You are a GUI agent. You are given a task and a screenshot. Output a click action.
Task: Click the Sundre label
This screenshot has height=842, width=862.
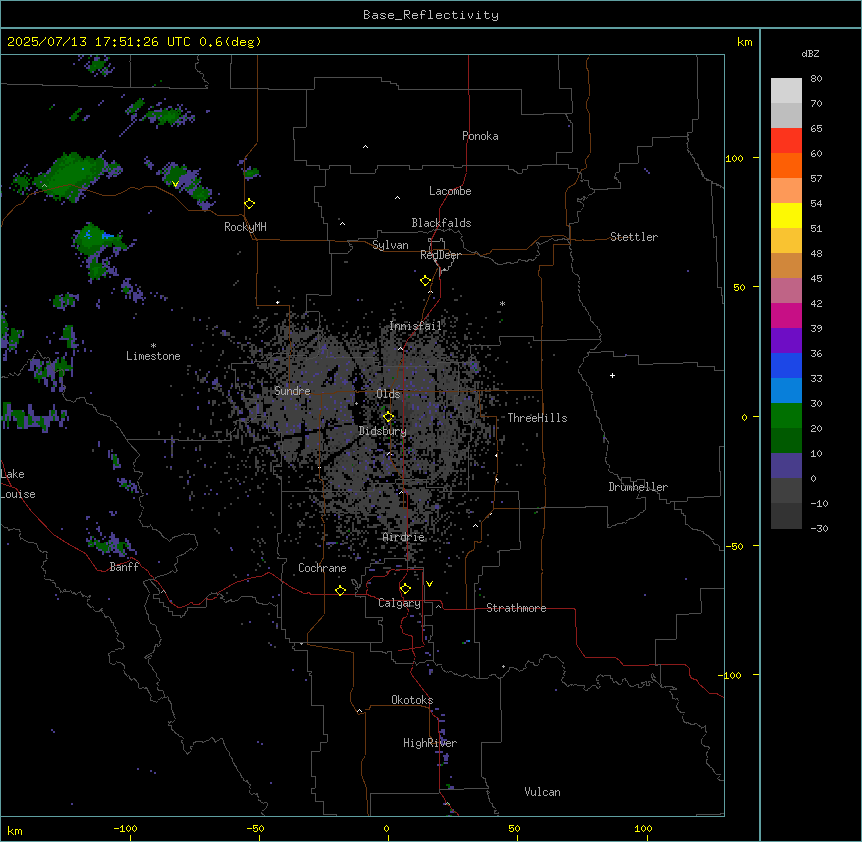tap(292, 391)
